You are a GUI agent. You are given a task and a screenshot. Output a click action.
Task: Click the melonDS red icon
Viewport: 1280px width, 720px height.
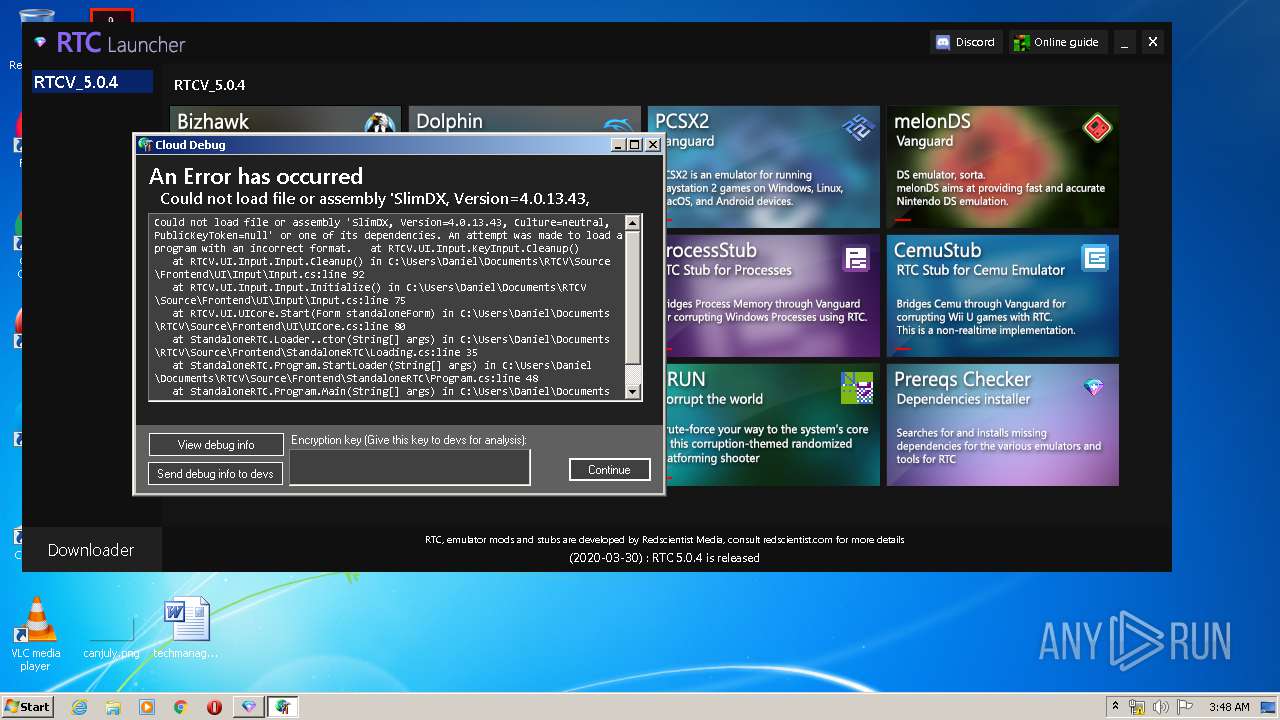(x=1097, y=128)
